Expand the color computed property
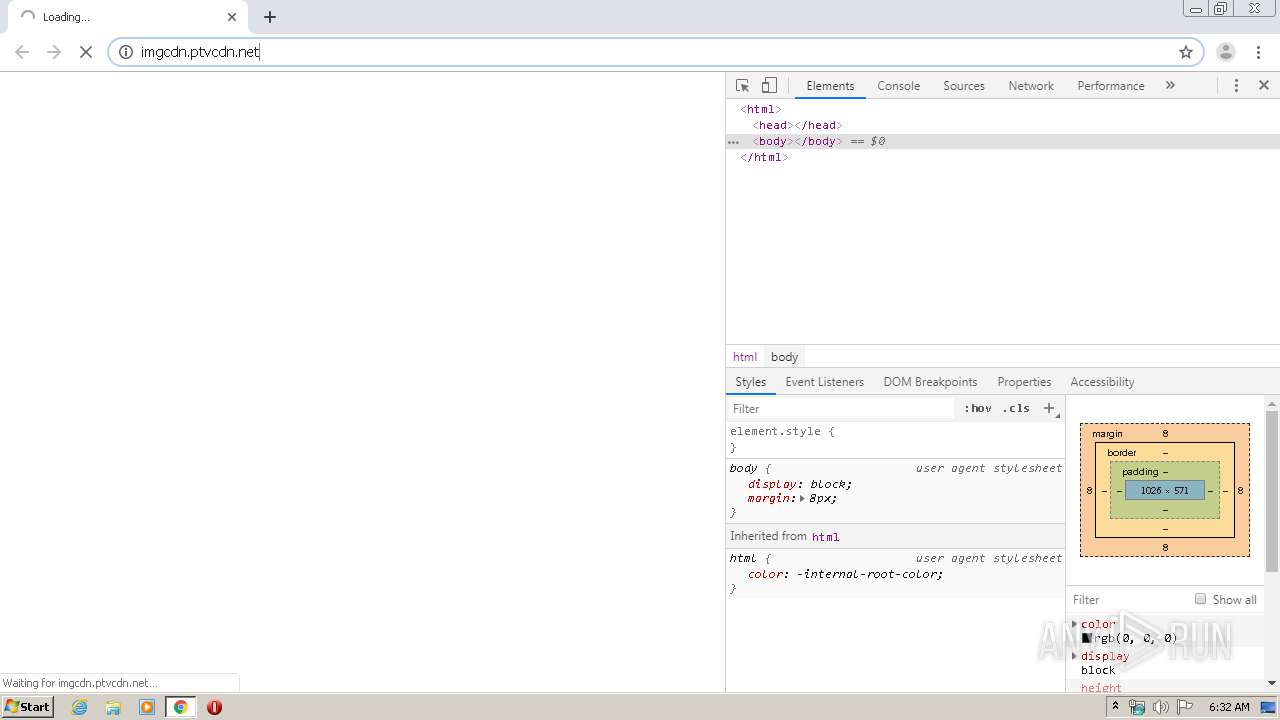The height and width of the screenshot is (720, 1280). tap(1075, 624)
